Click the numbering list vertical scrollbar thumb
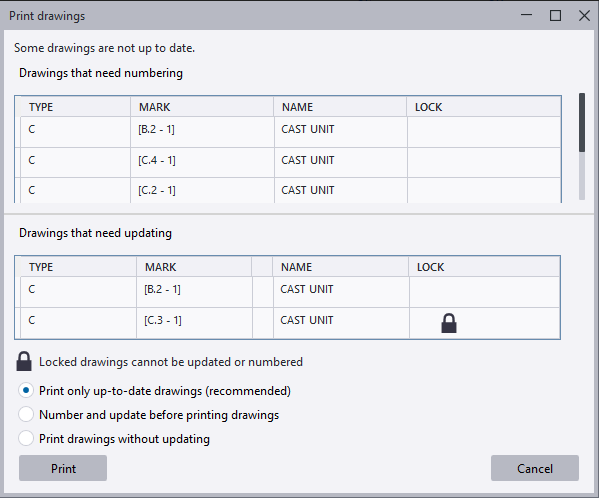This screenshot has height=498, width=599. click(582, 122)
